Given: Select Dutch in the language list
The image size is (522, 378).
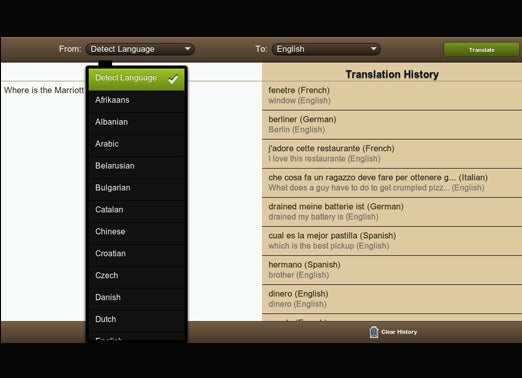Looking at the screenshot, I should click(136, 319).
